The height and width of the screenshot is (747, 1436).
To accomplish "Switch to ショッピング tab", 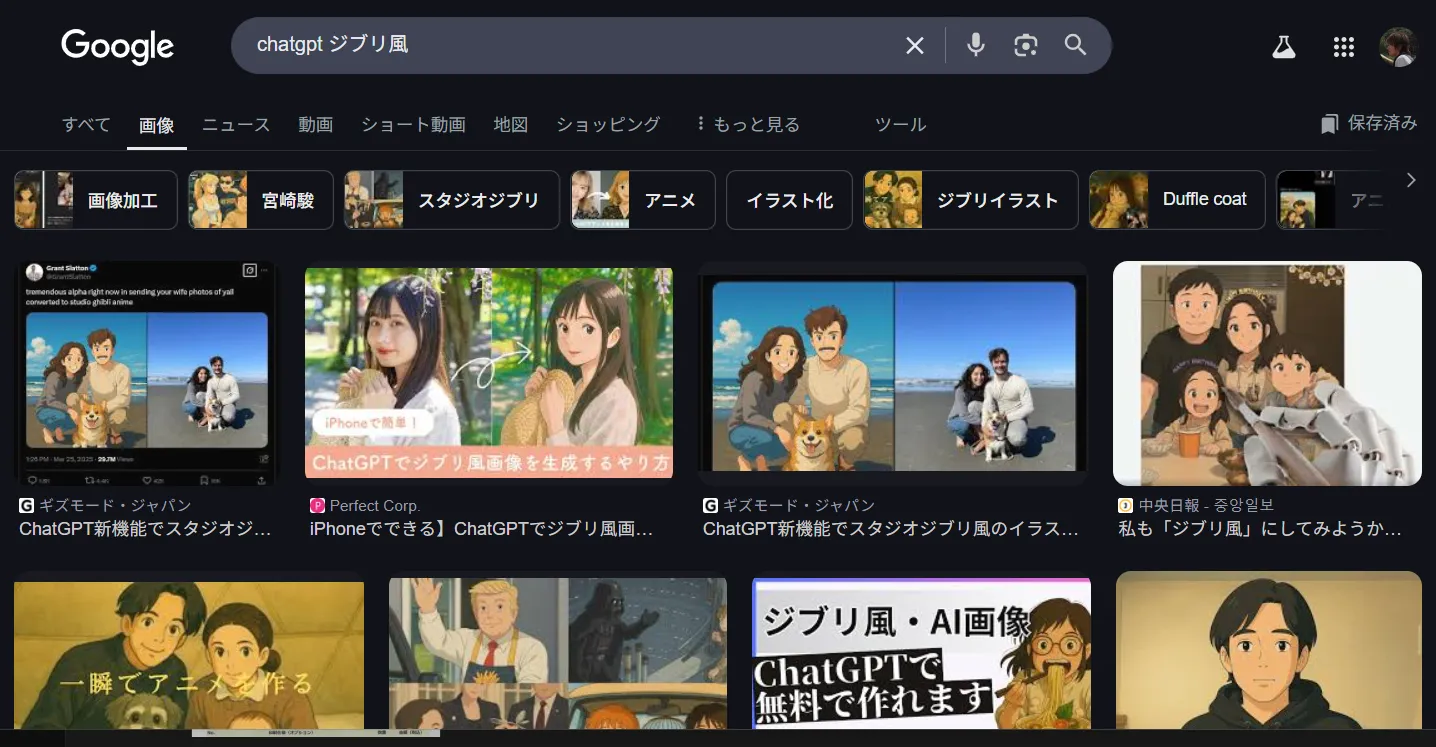I will click(x=608, y=125).
